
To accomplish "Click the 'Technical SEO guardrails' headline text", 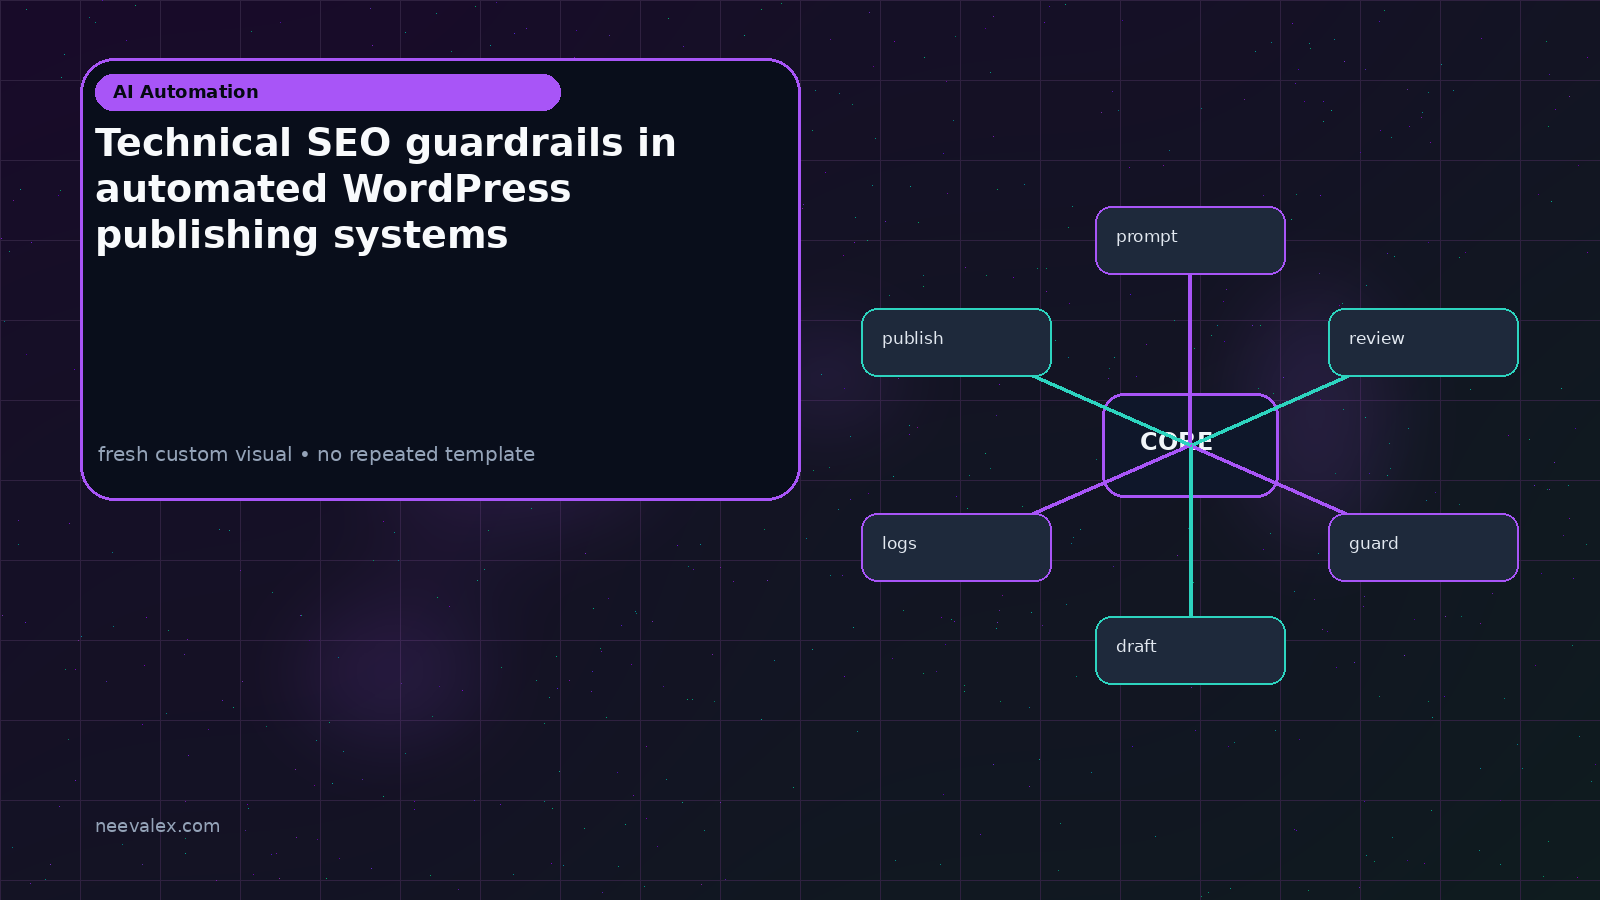I will click(x=386, y=189).
